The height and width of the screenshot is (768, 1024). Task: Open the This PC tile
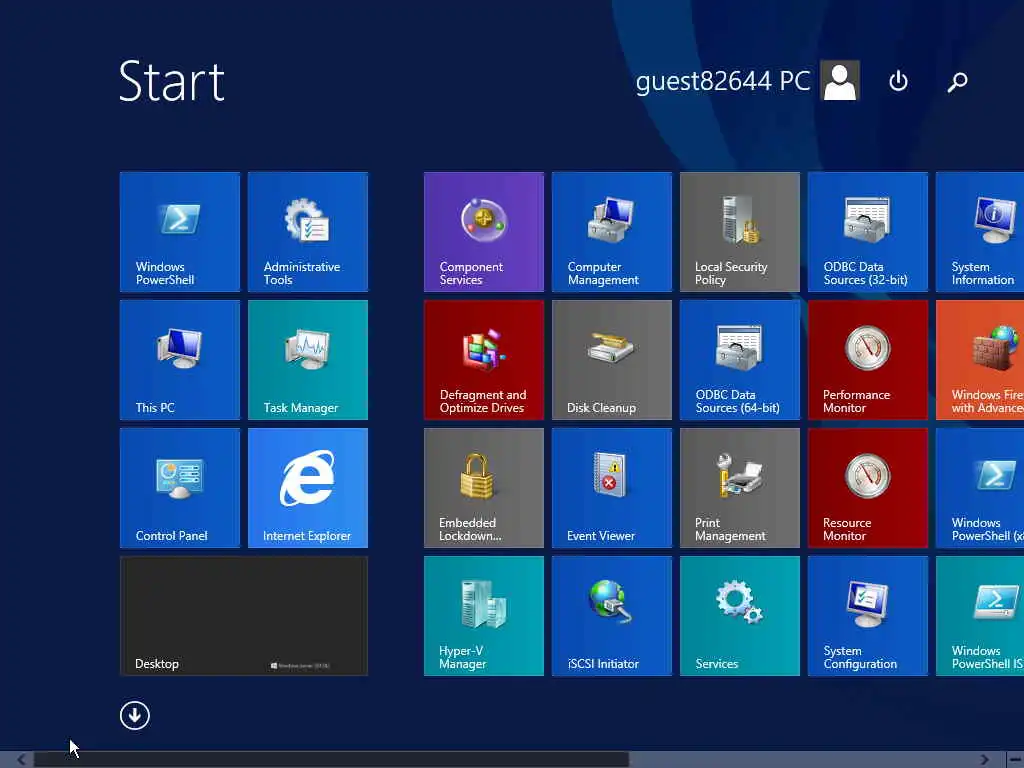pos(180,360)
